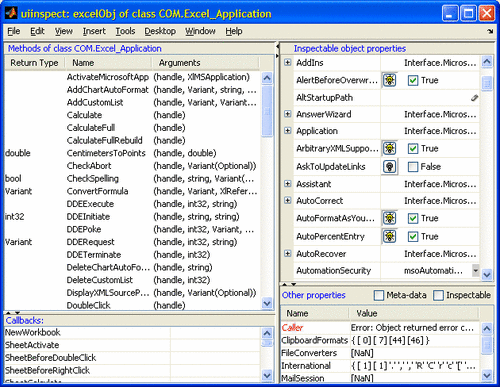500x387 pixels.
Task: Click the dim bulb icon beside AskToUpdateLinks
Action: tap(389, 167)
